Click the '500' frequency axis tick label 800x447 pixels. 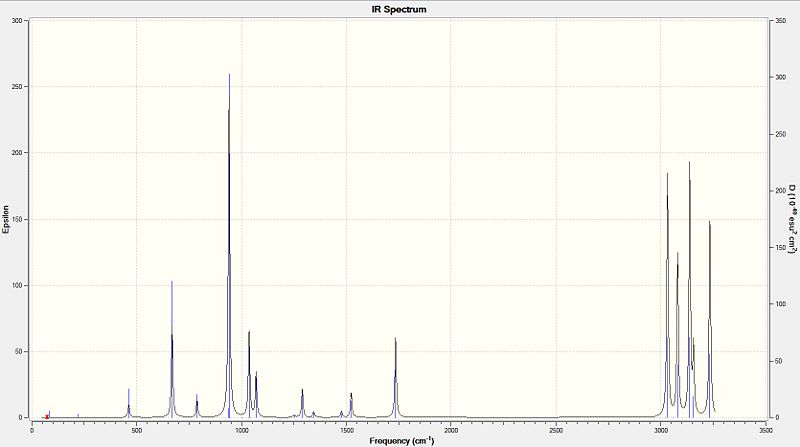[136, 430]
